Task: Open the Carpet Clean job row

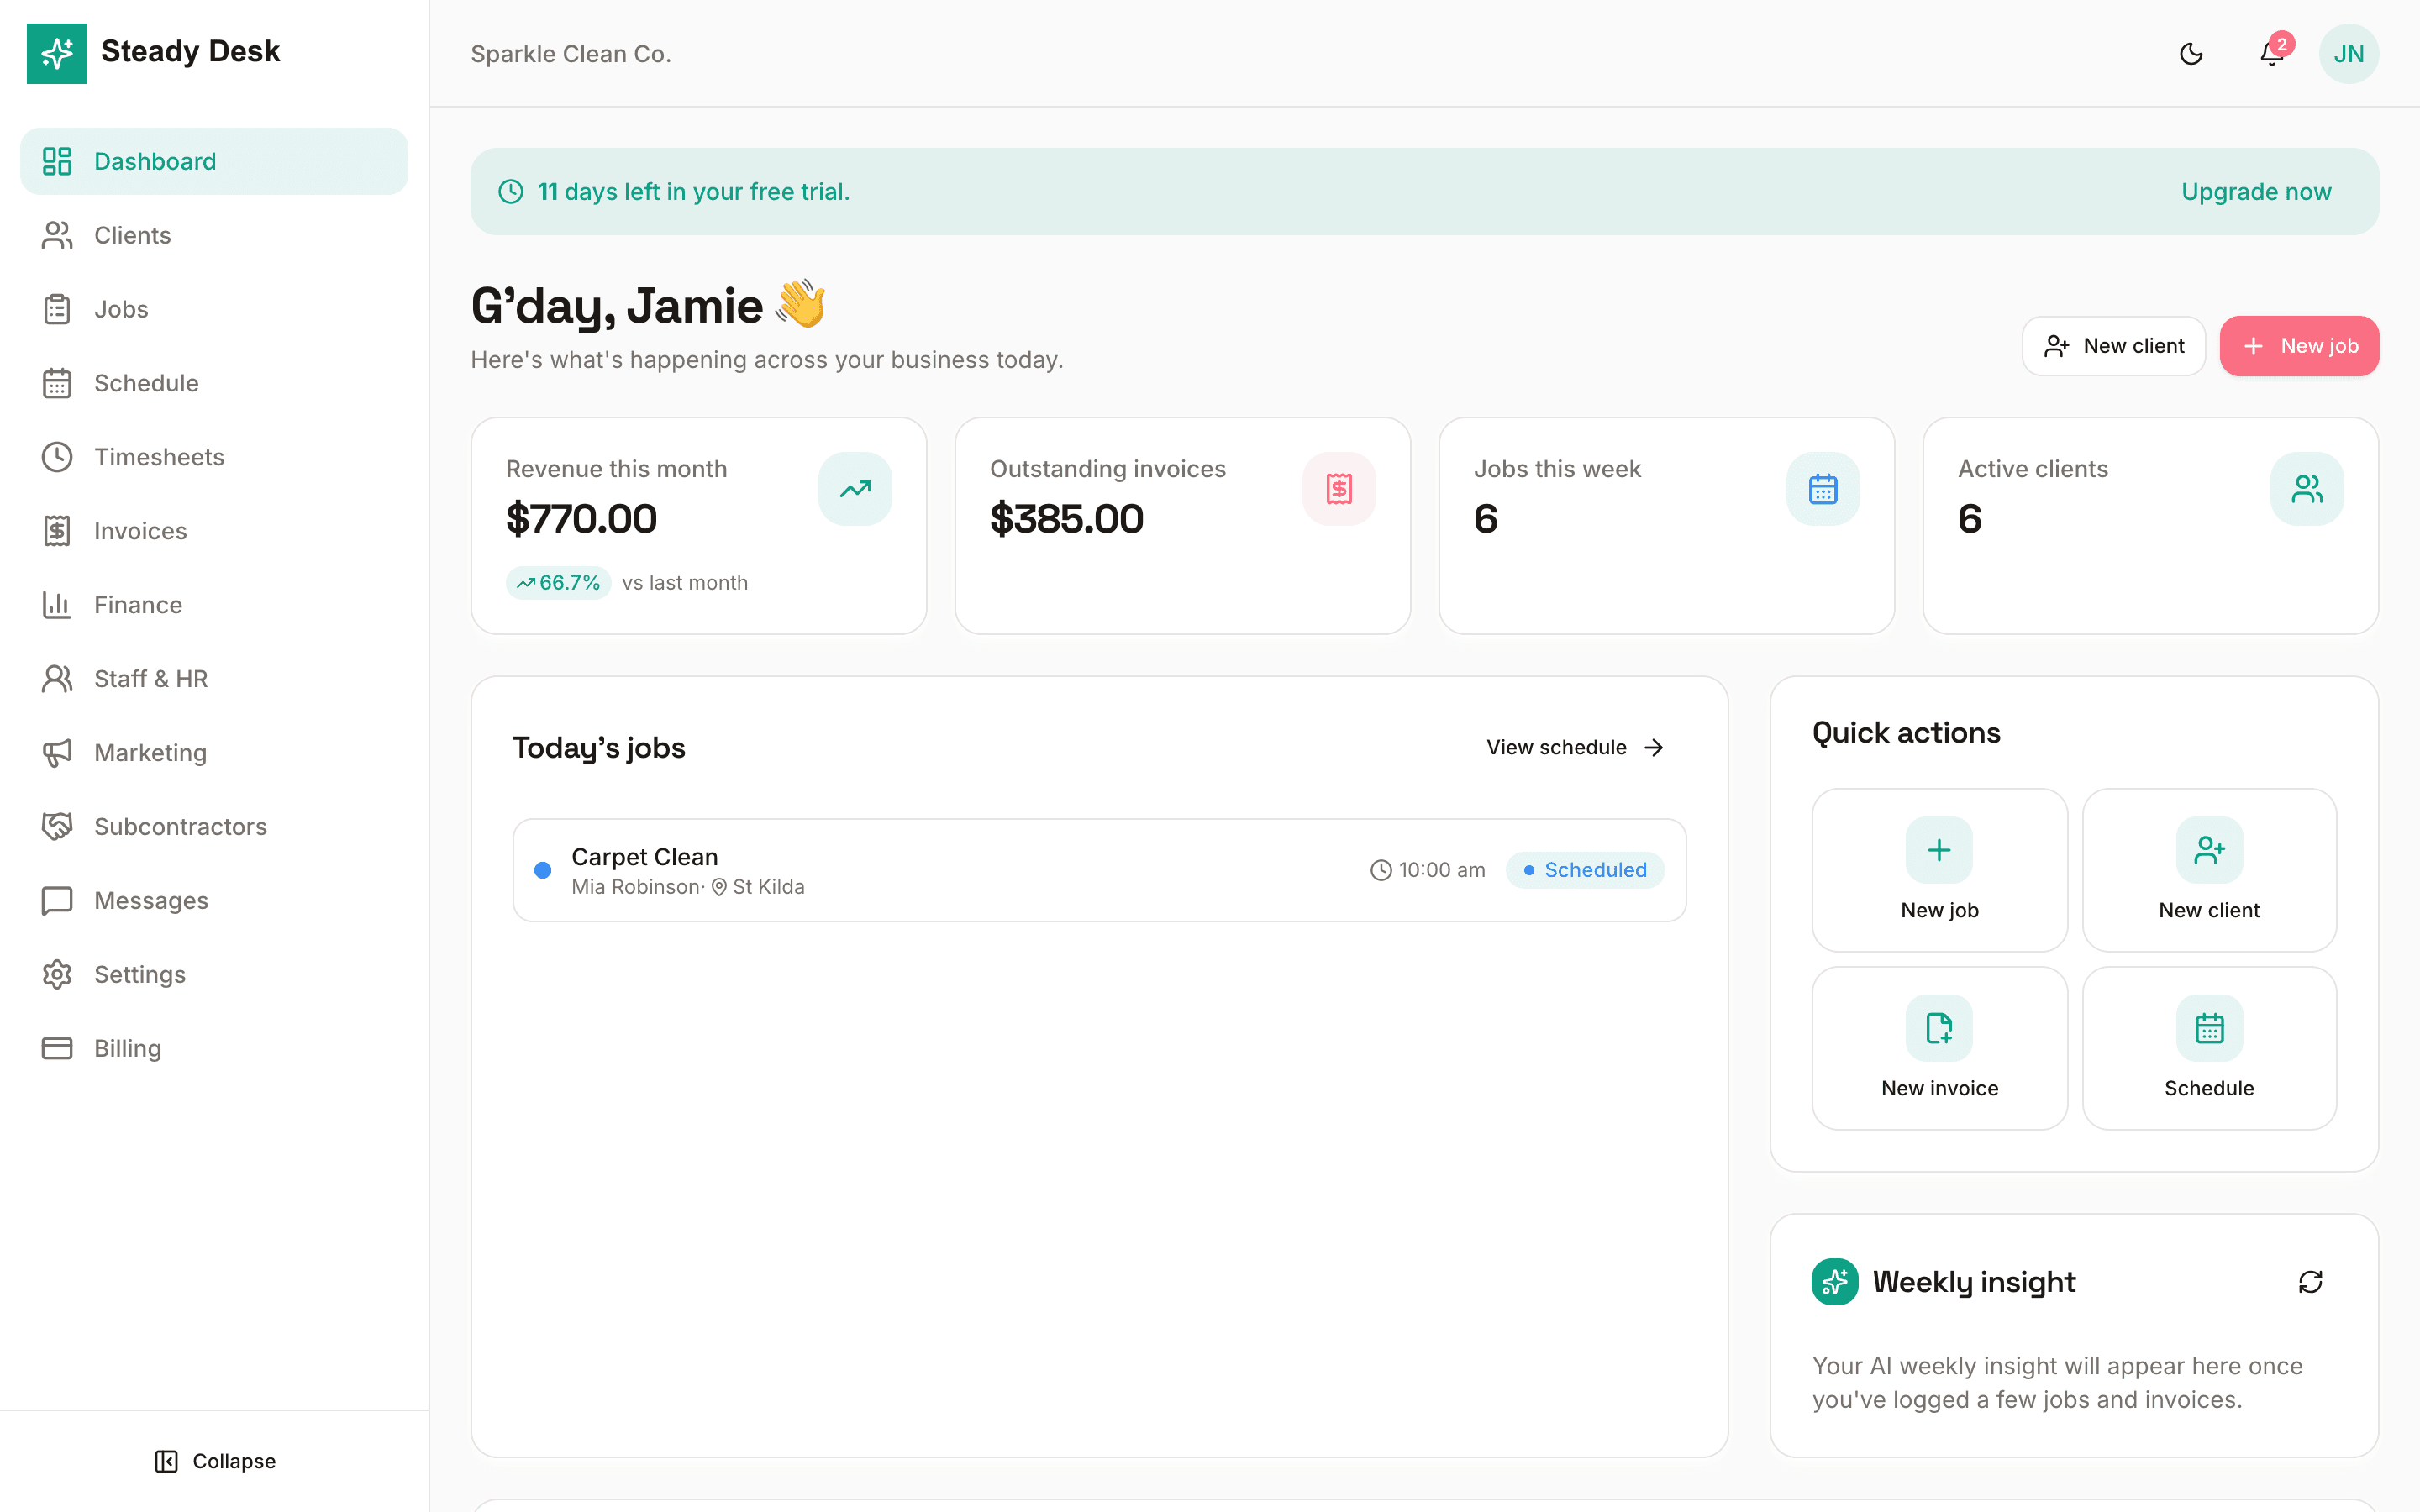Action: 1099,870
